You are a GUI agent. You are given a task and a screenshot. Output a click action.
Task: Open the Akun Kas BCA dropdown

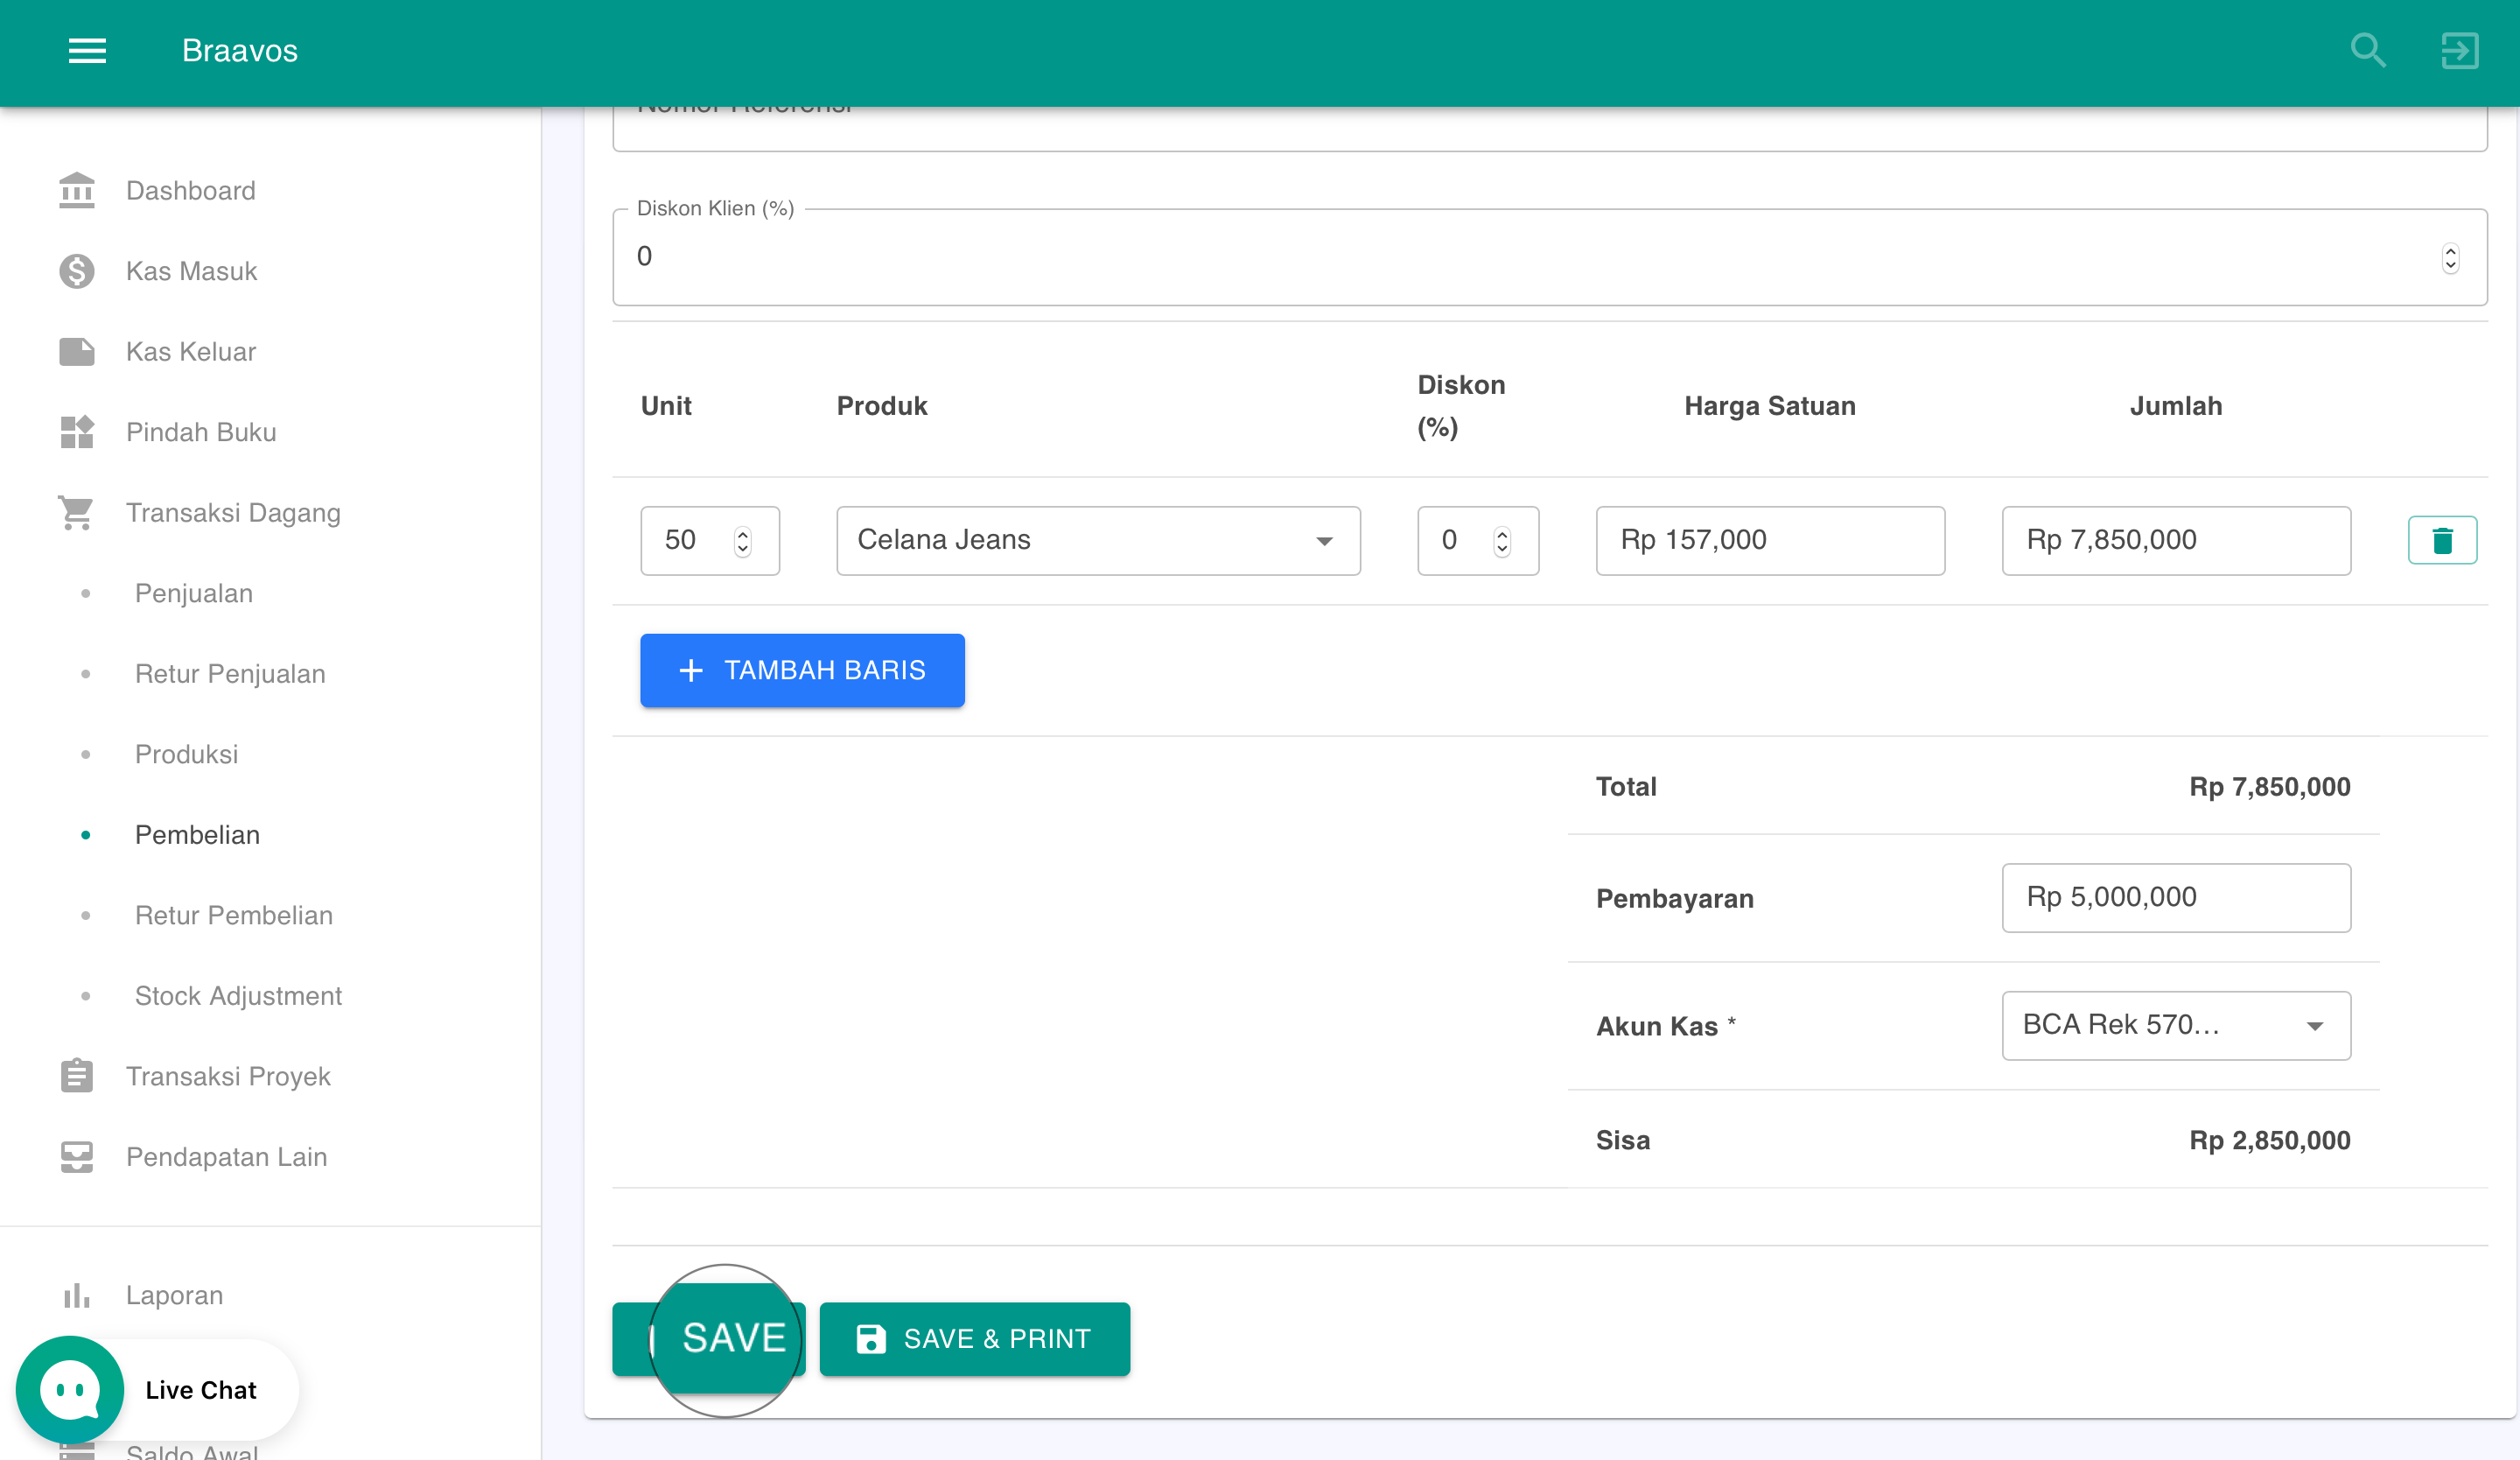(2175, 1025)
